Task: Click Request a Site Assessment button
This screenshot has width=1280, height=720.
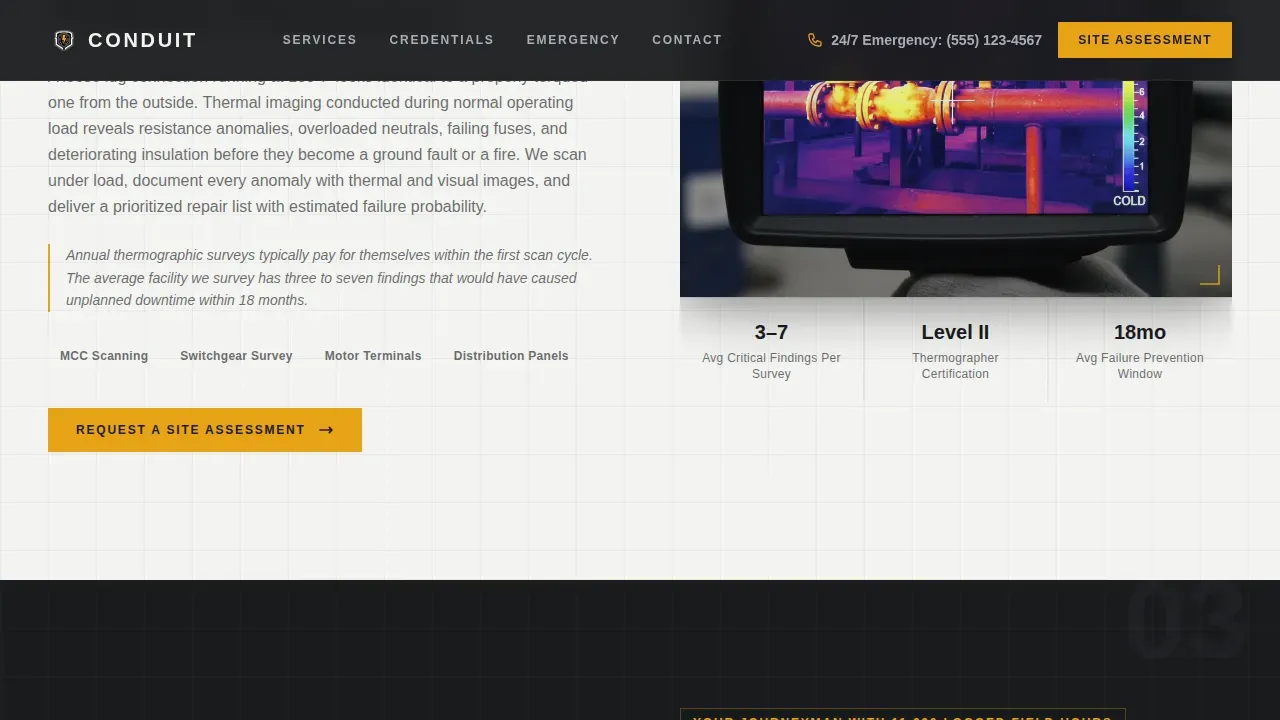Action: tap(205, 430)
